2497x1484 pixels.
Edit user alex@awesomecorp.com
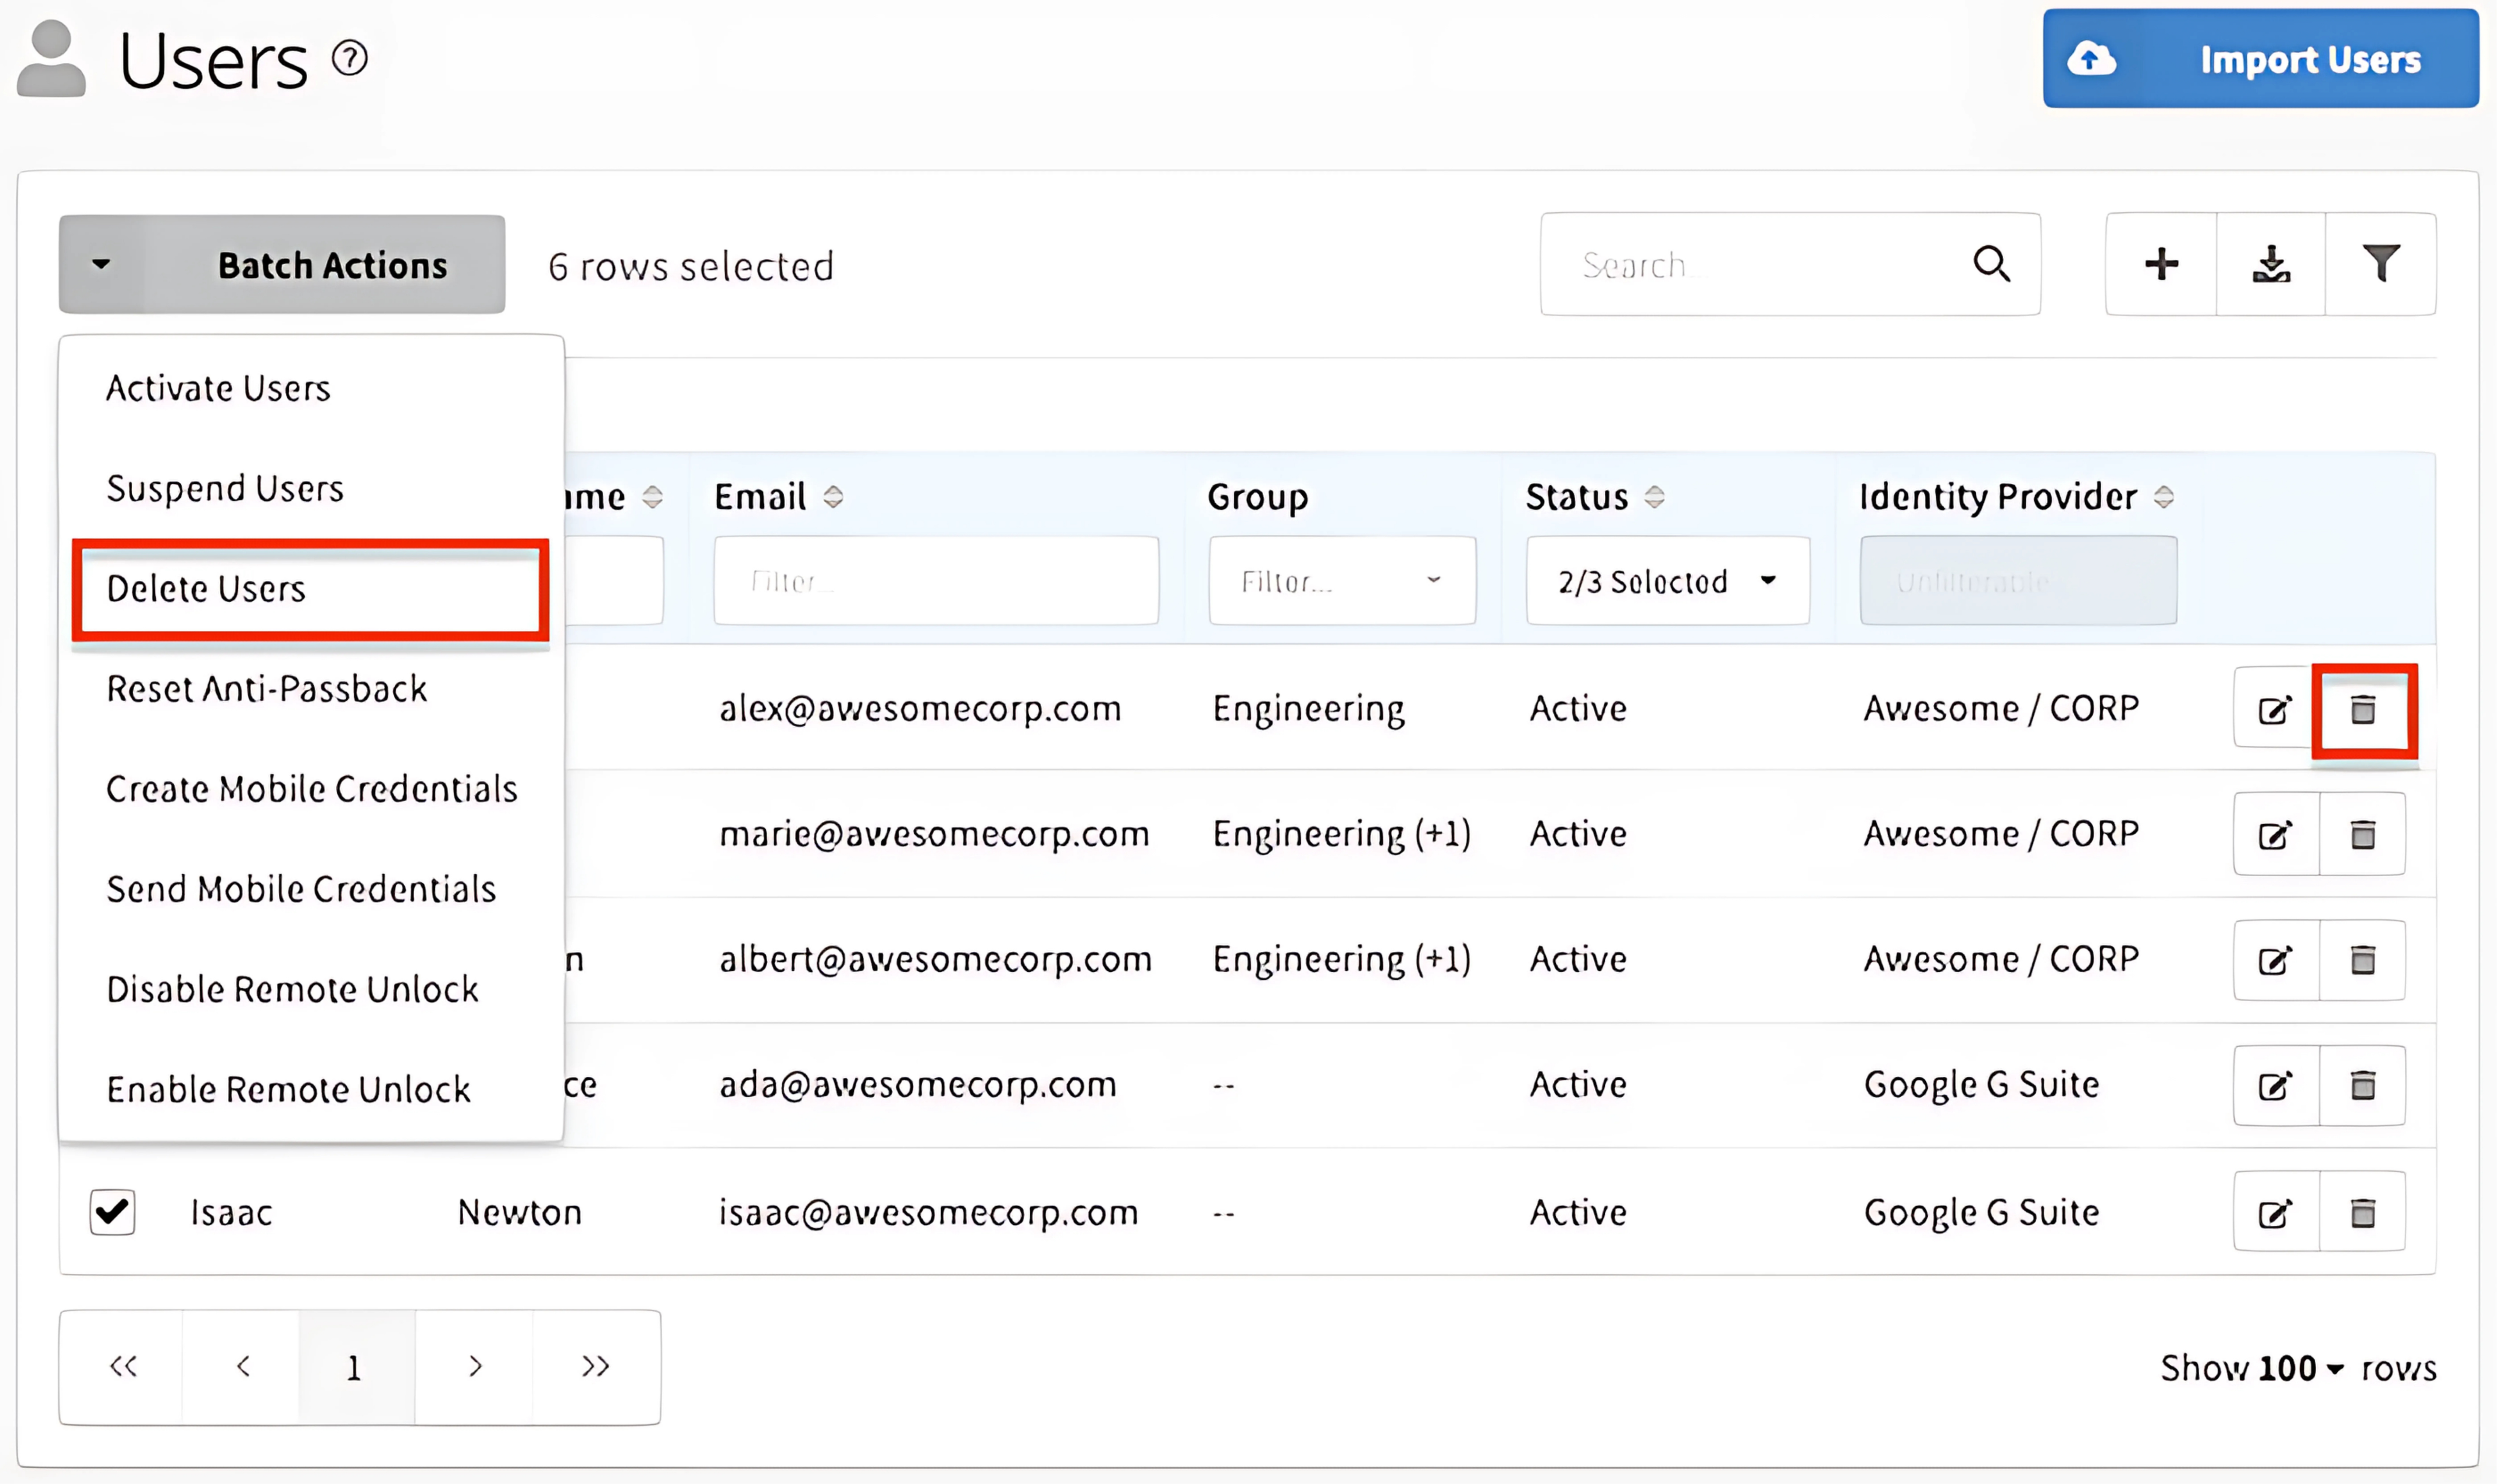tap(2275, 709)
